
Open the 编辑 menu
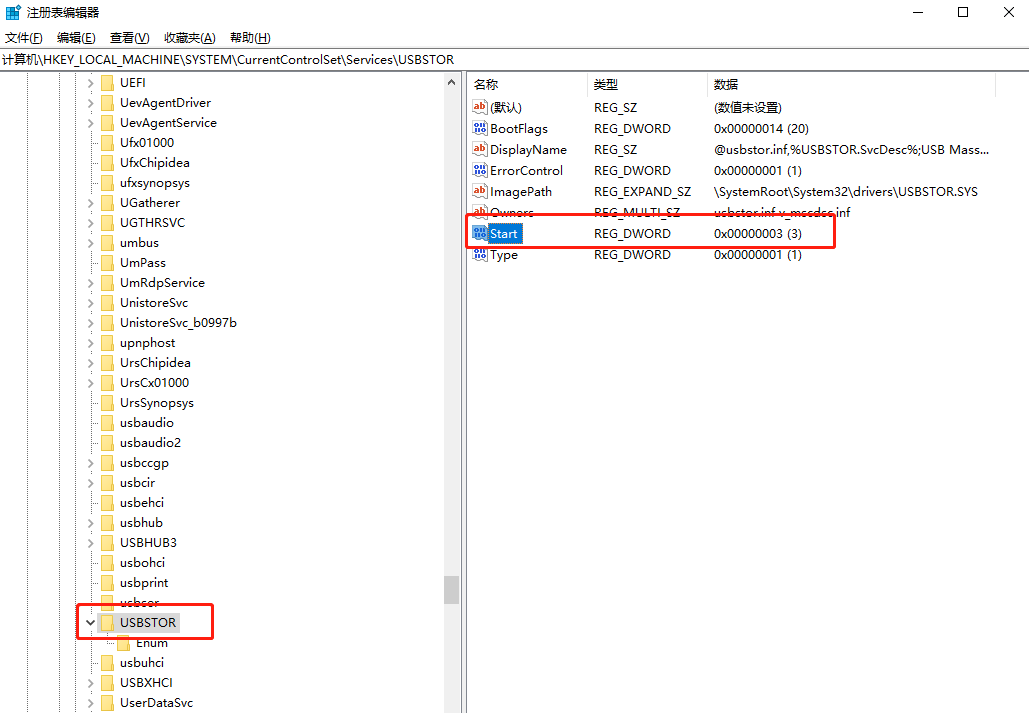tap(76, 37)
